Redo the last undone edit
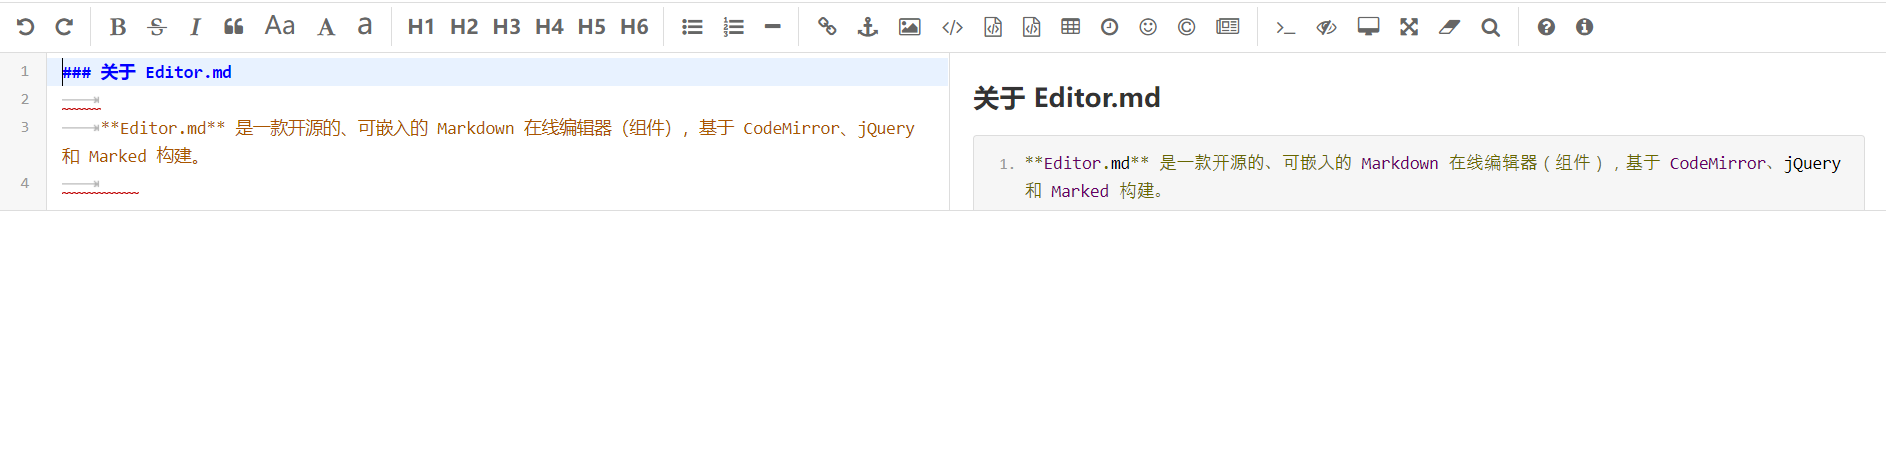The height and width of the screenshot is (453, 1886). 64,27
